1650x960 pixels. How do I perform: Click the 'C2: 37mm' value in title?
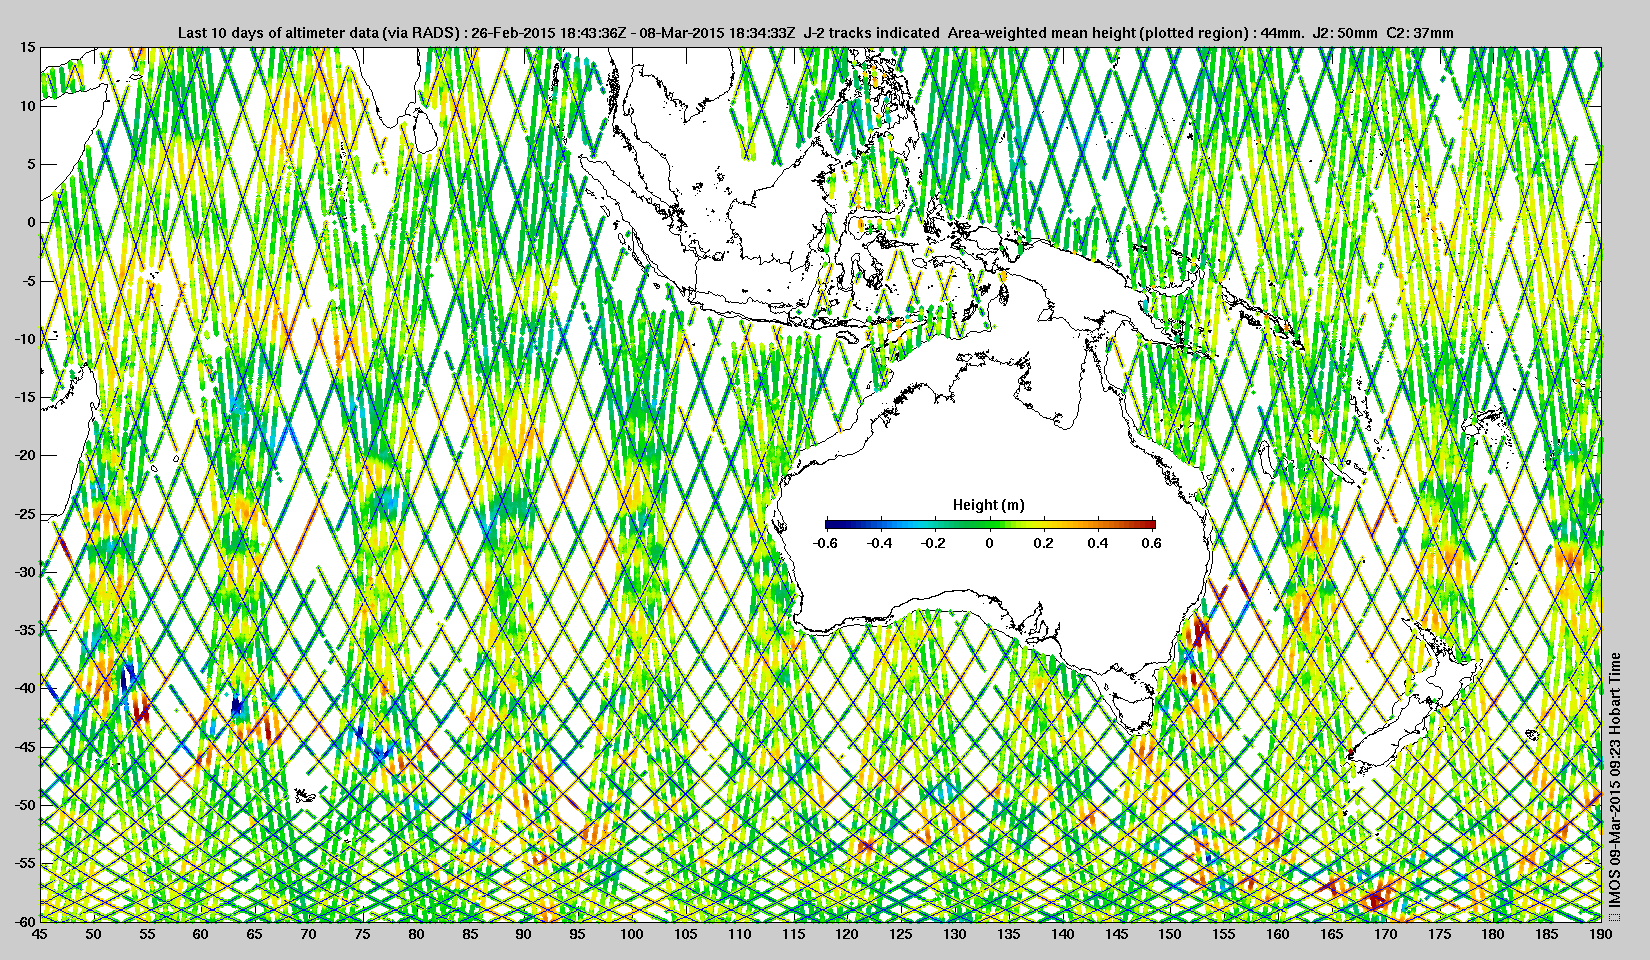pos(1420,33)
